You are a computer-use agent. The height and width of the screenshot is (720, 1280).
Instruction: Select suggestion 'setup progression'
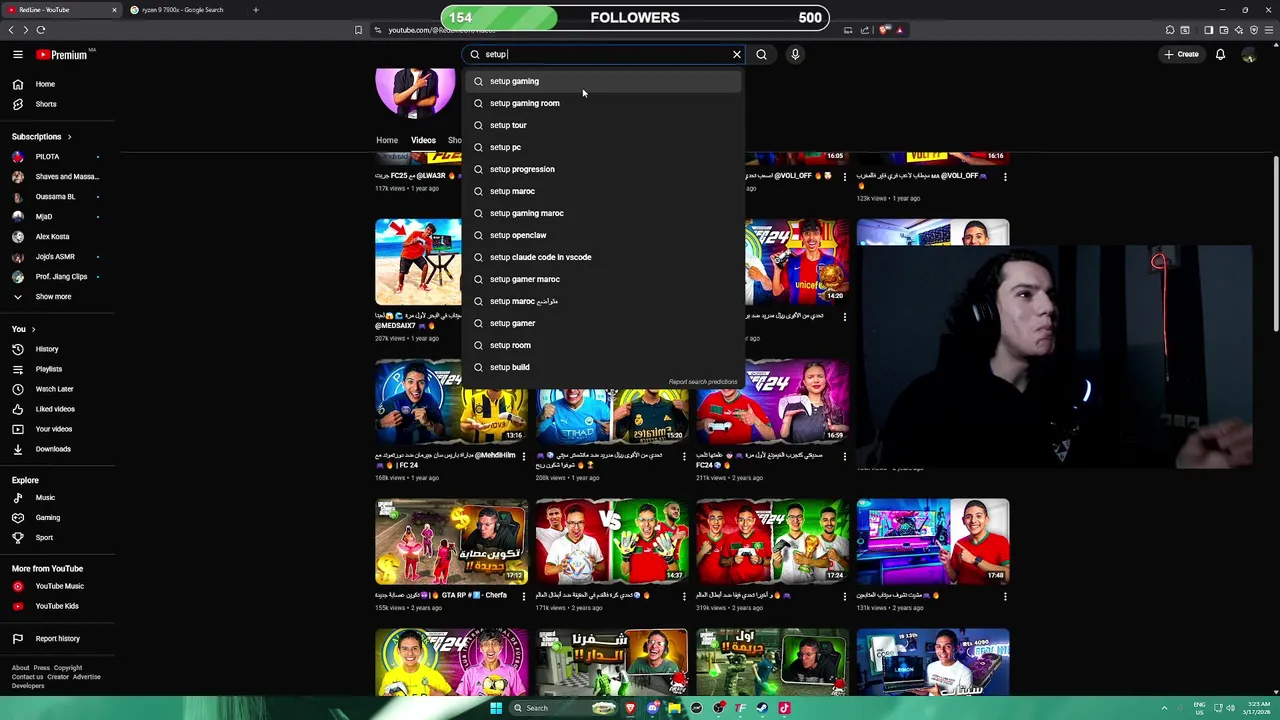[x=604, y=169]
